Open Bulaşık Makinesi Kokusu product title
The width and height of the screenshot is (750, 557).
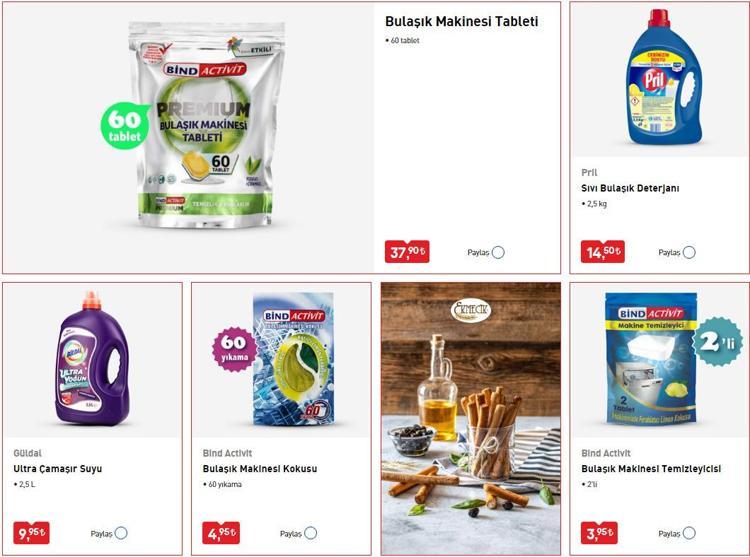[x=260, y=469]
